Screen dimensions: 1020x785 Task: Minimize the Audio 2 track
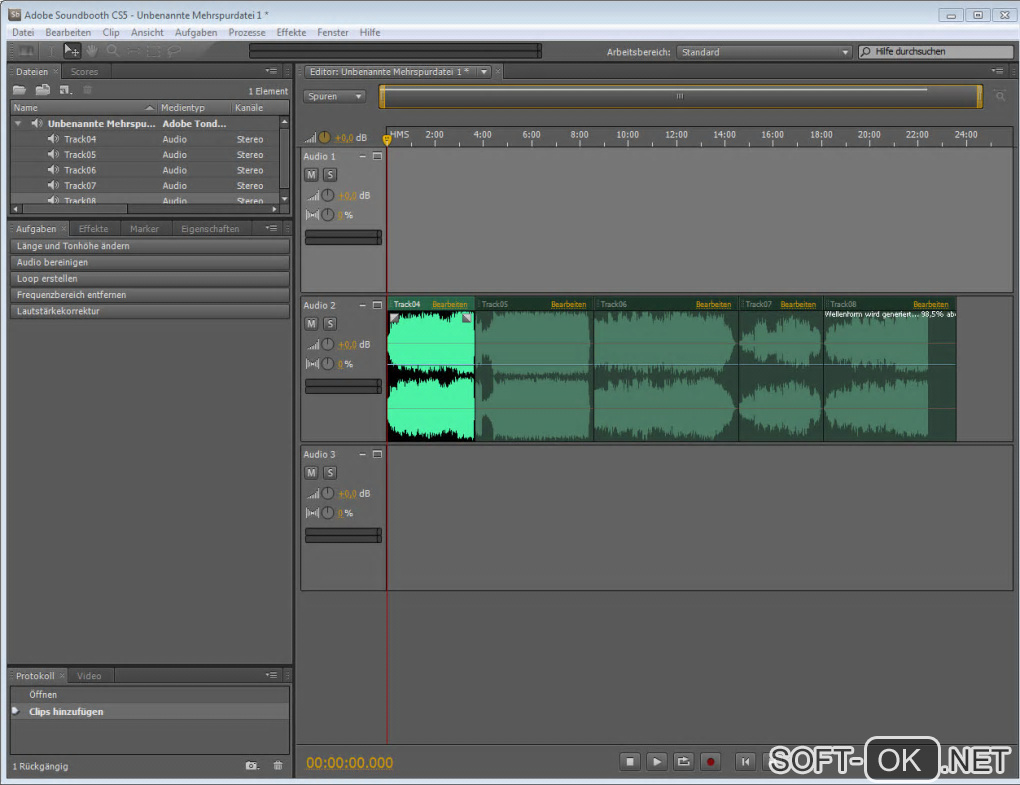(362, 305)
